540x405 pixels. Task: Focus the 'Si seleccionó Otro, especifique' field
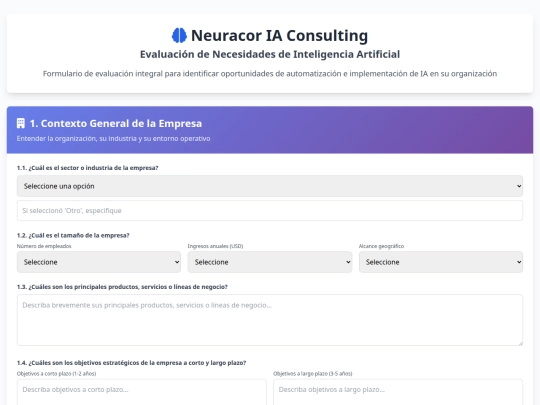click(x=270, y=210)
